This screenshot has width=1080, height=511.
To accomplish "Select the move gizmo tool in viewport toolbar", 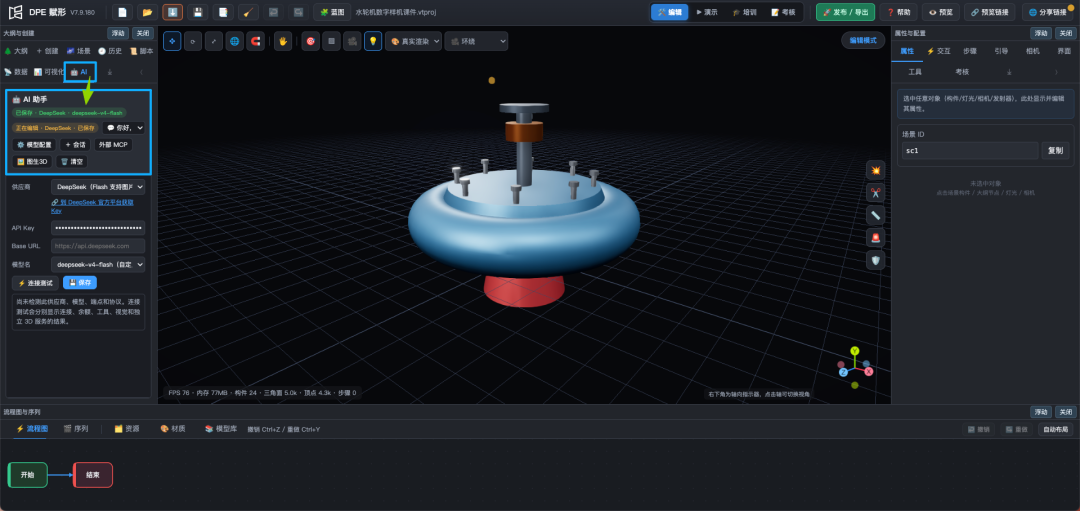I will [172, 41].
